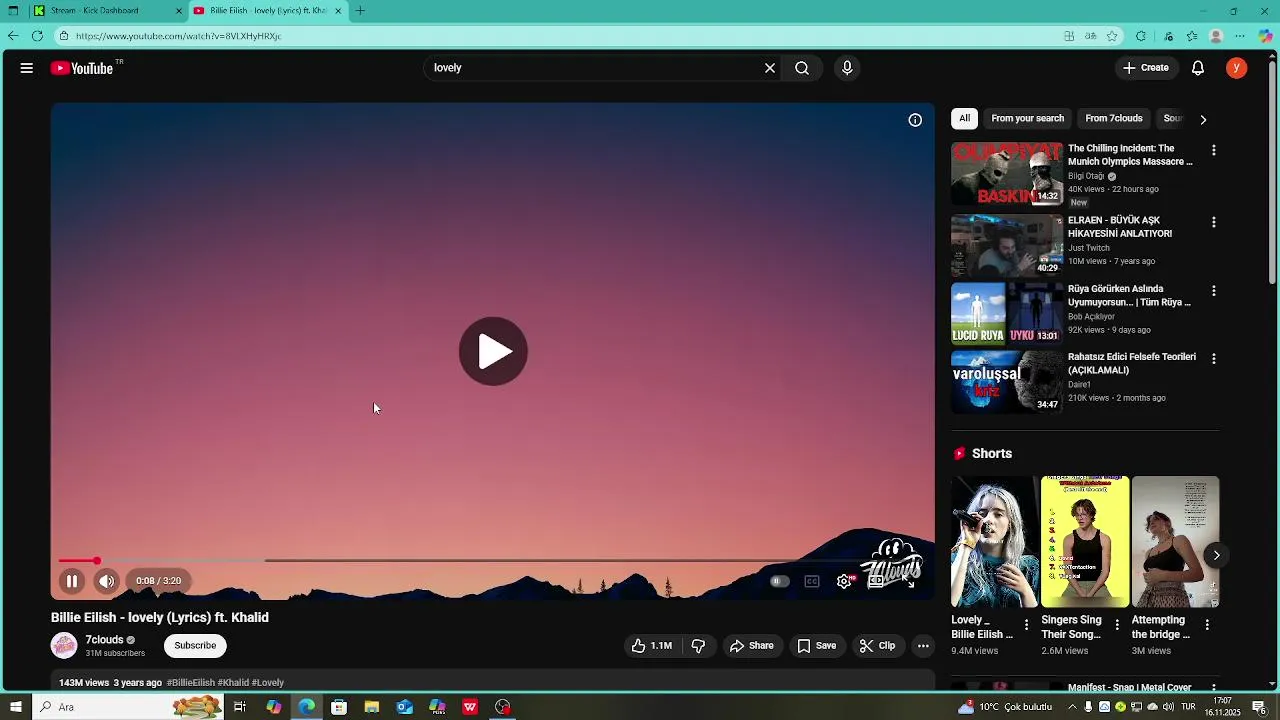Image resolution: width=1280 pixels, height=720 pixels.
Task: Click the Create button
Action: coord(1146,68)
